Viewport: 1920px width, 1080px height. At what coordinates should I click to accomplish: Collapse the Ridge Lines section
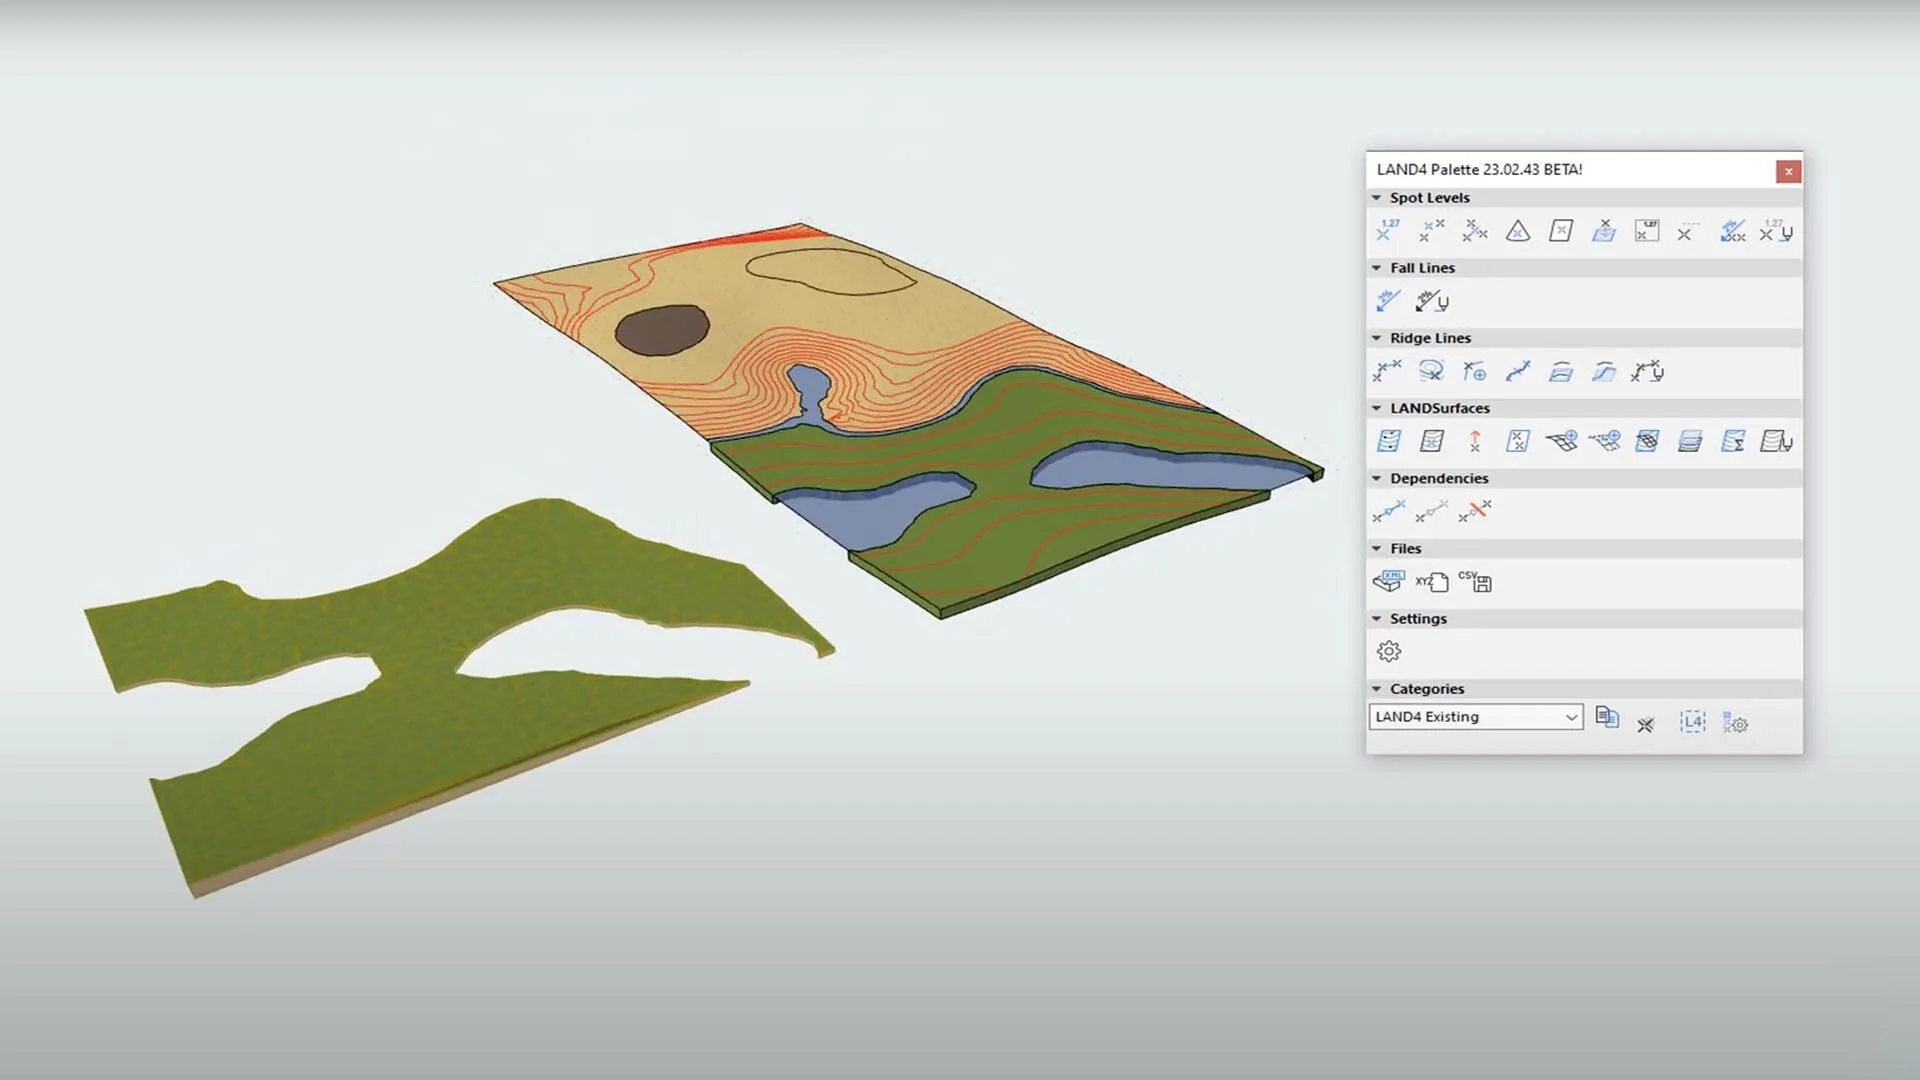(1377, 338)
